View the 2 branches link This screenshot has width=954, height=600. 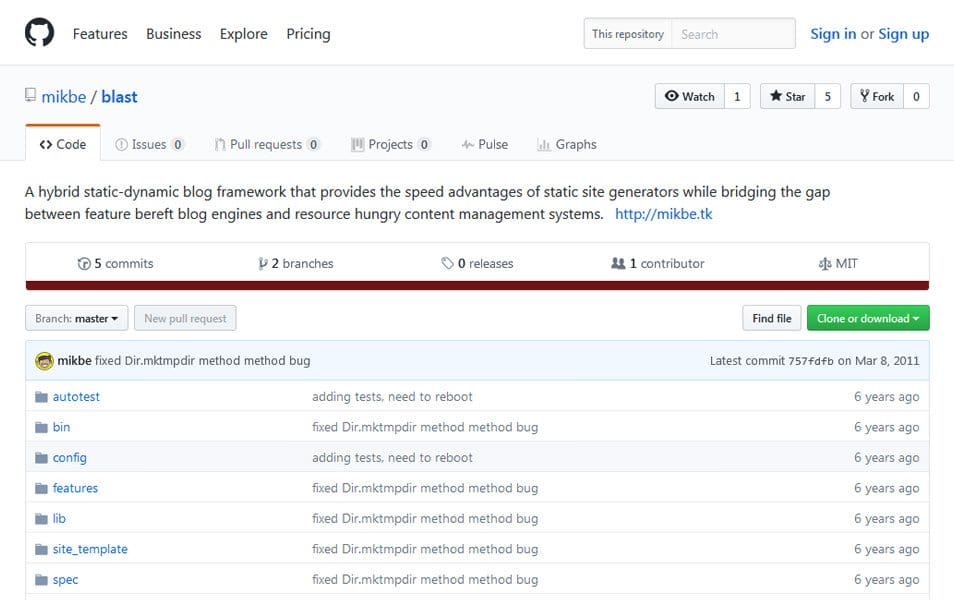tap(296, 263)
